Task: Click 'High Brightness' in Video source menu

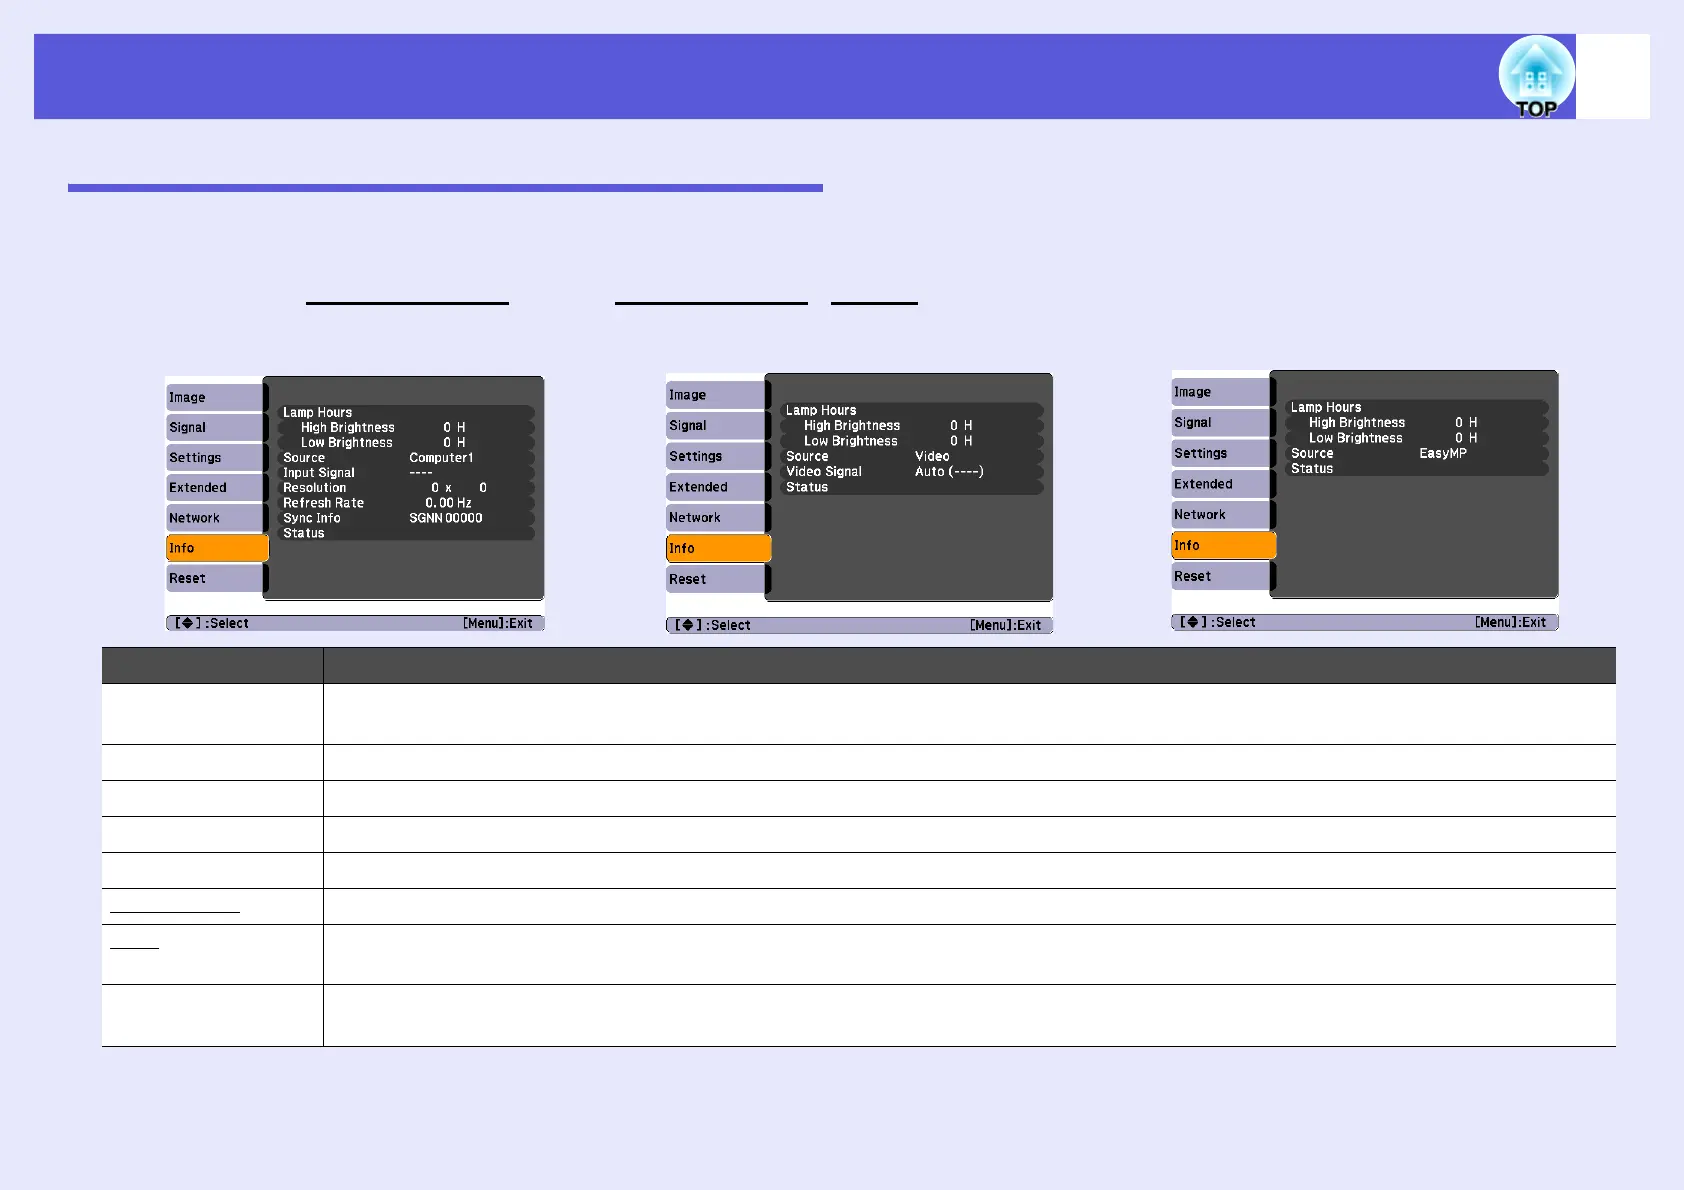Action: [852, 425]
